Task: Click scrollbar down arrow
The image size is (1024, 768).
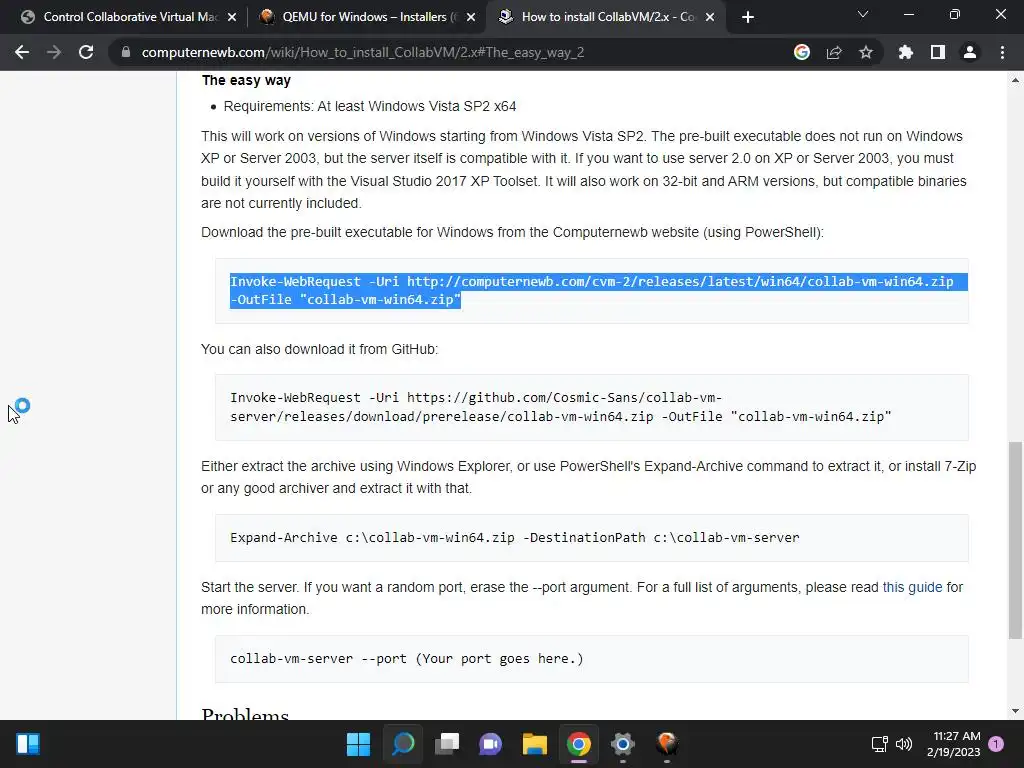Action: [x=1015, y=711]
